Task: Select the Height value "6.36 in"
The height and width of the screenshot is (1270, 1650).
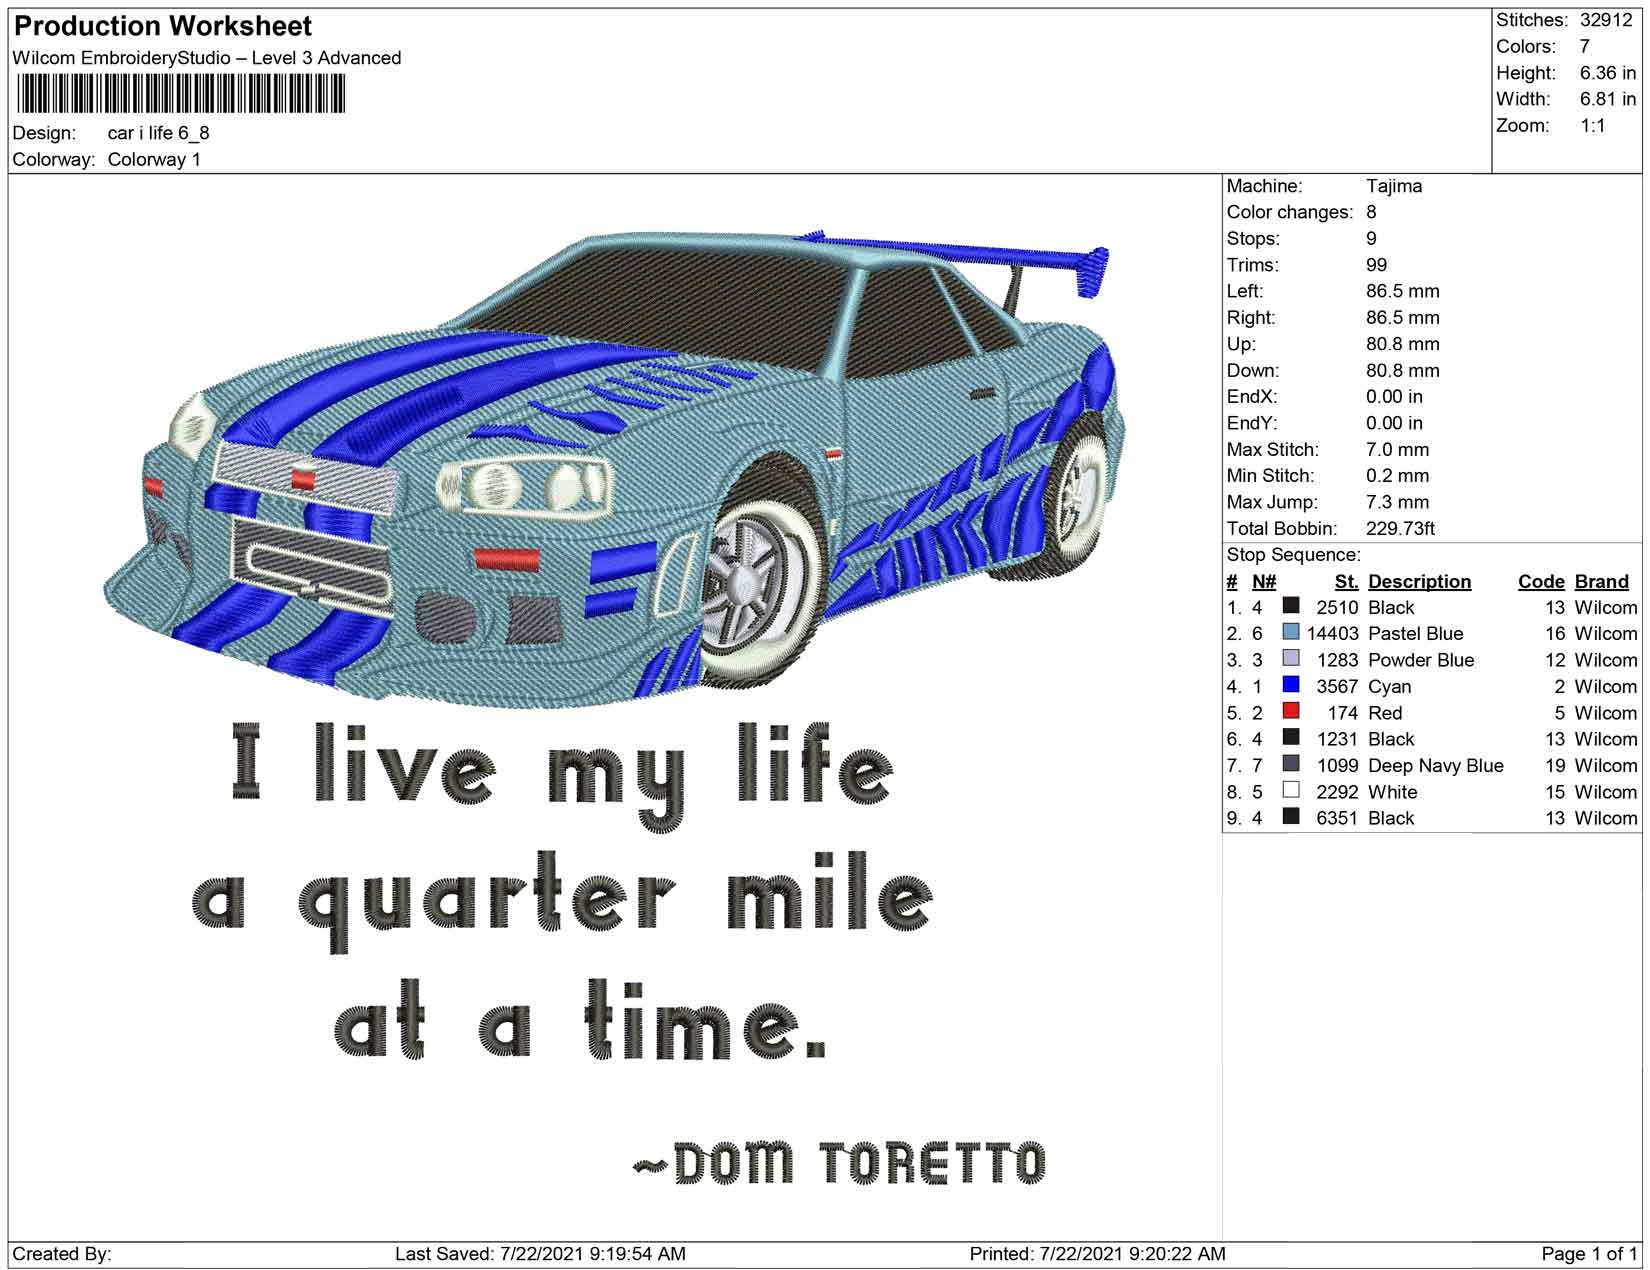Action: pos(1608,73)
